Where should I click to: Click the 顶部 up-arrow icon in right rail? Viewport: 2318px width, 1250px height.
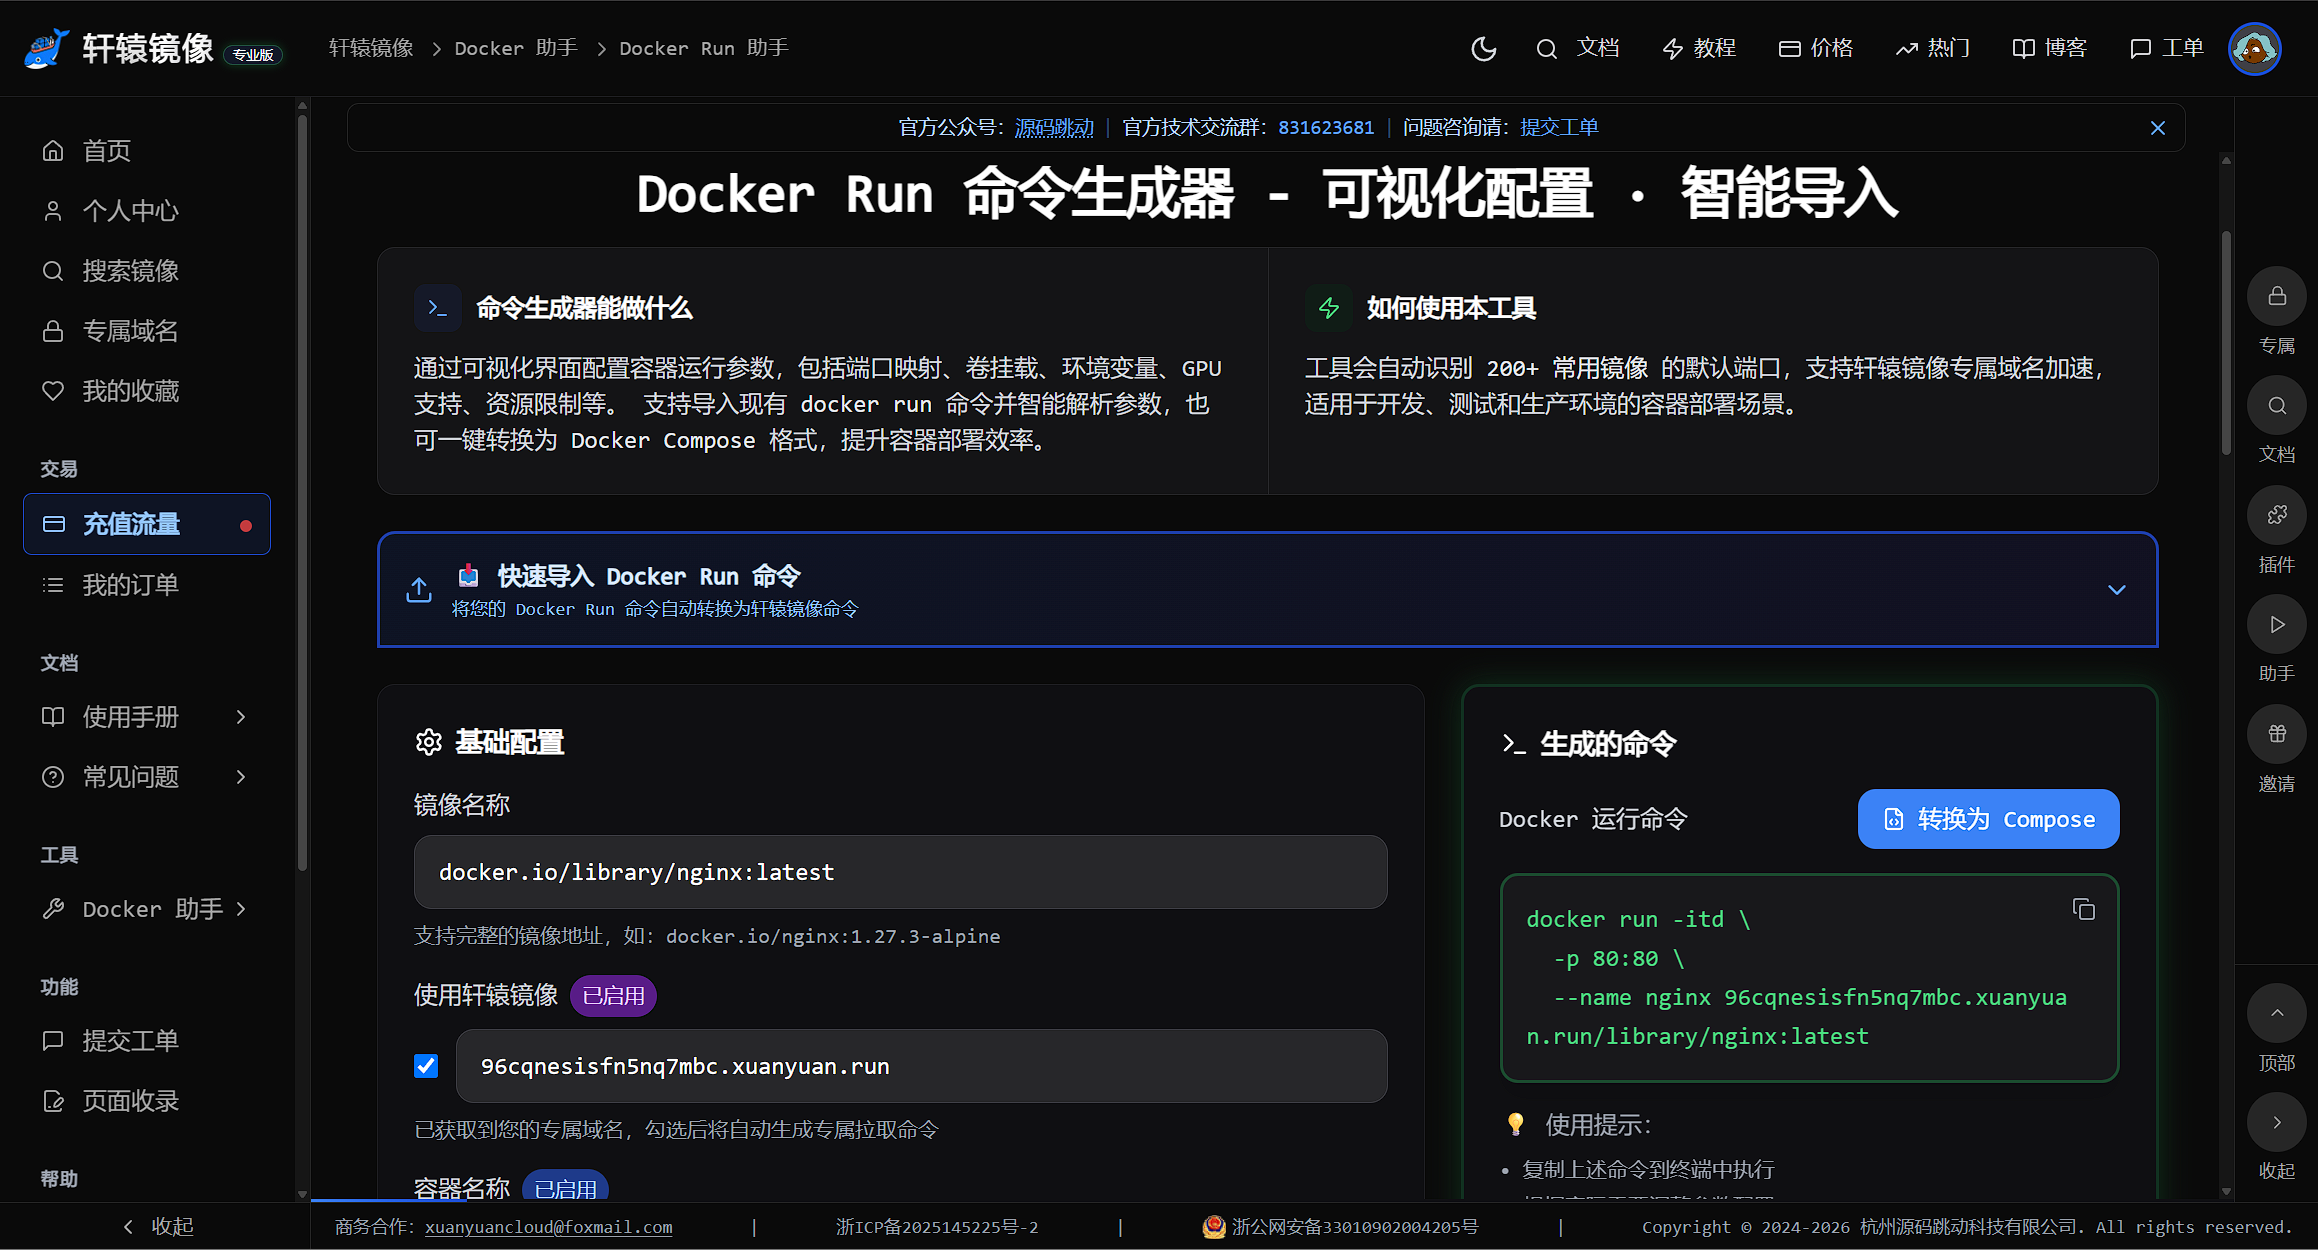tap(2277, 1013)
